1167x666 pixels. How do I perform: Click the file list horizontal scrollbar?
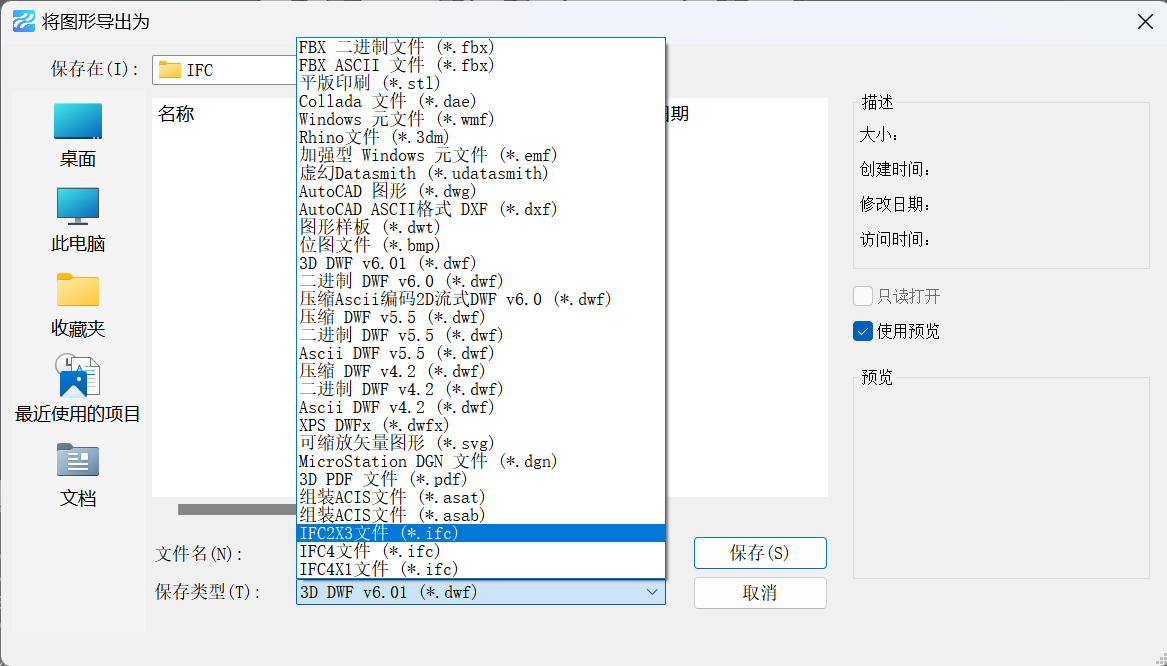tap(237, 509)
